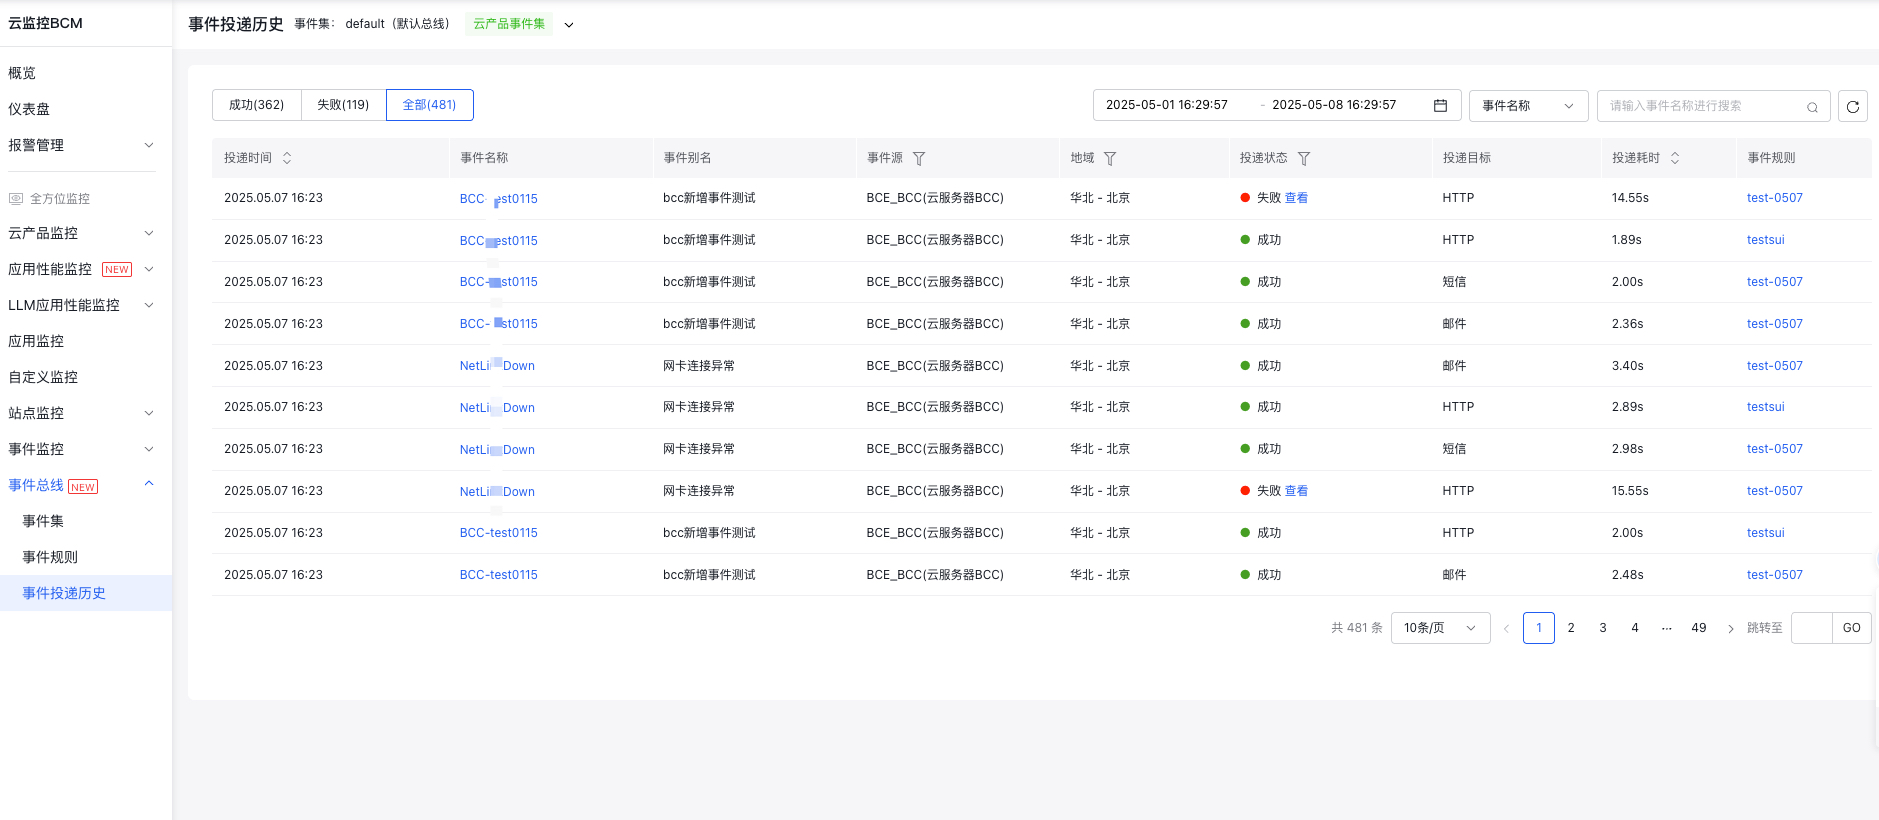Expand the 云产品监控 menu

pos(149,233)
